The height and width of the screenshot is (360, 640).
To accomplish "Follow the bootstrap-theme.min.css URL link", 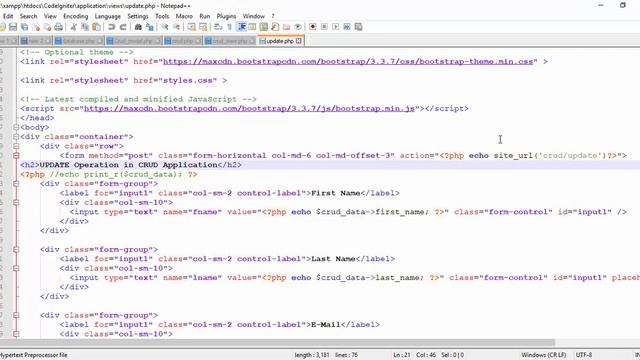I will (x=348, y=62).
